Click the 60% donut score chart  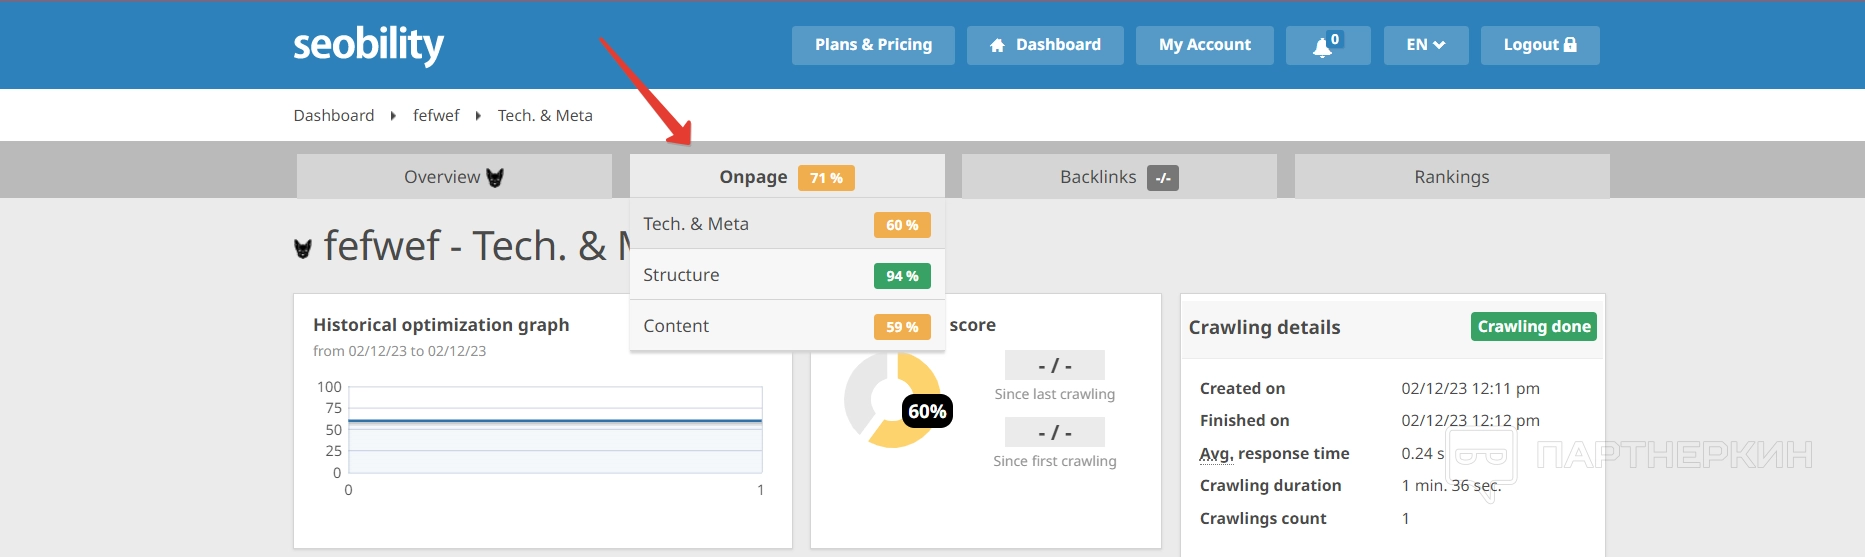coord(893,400)
